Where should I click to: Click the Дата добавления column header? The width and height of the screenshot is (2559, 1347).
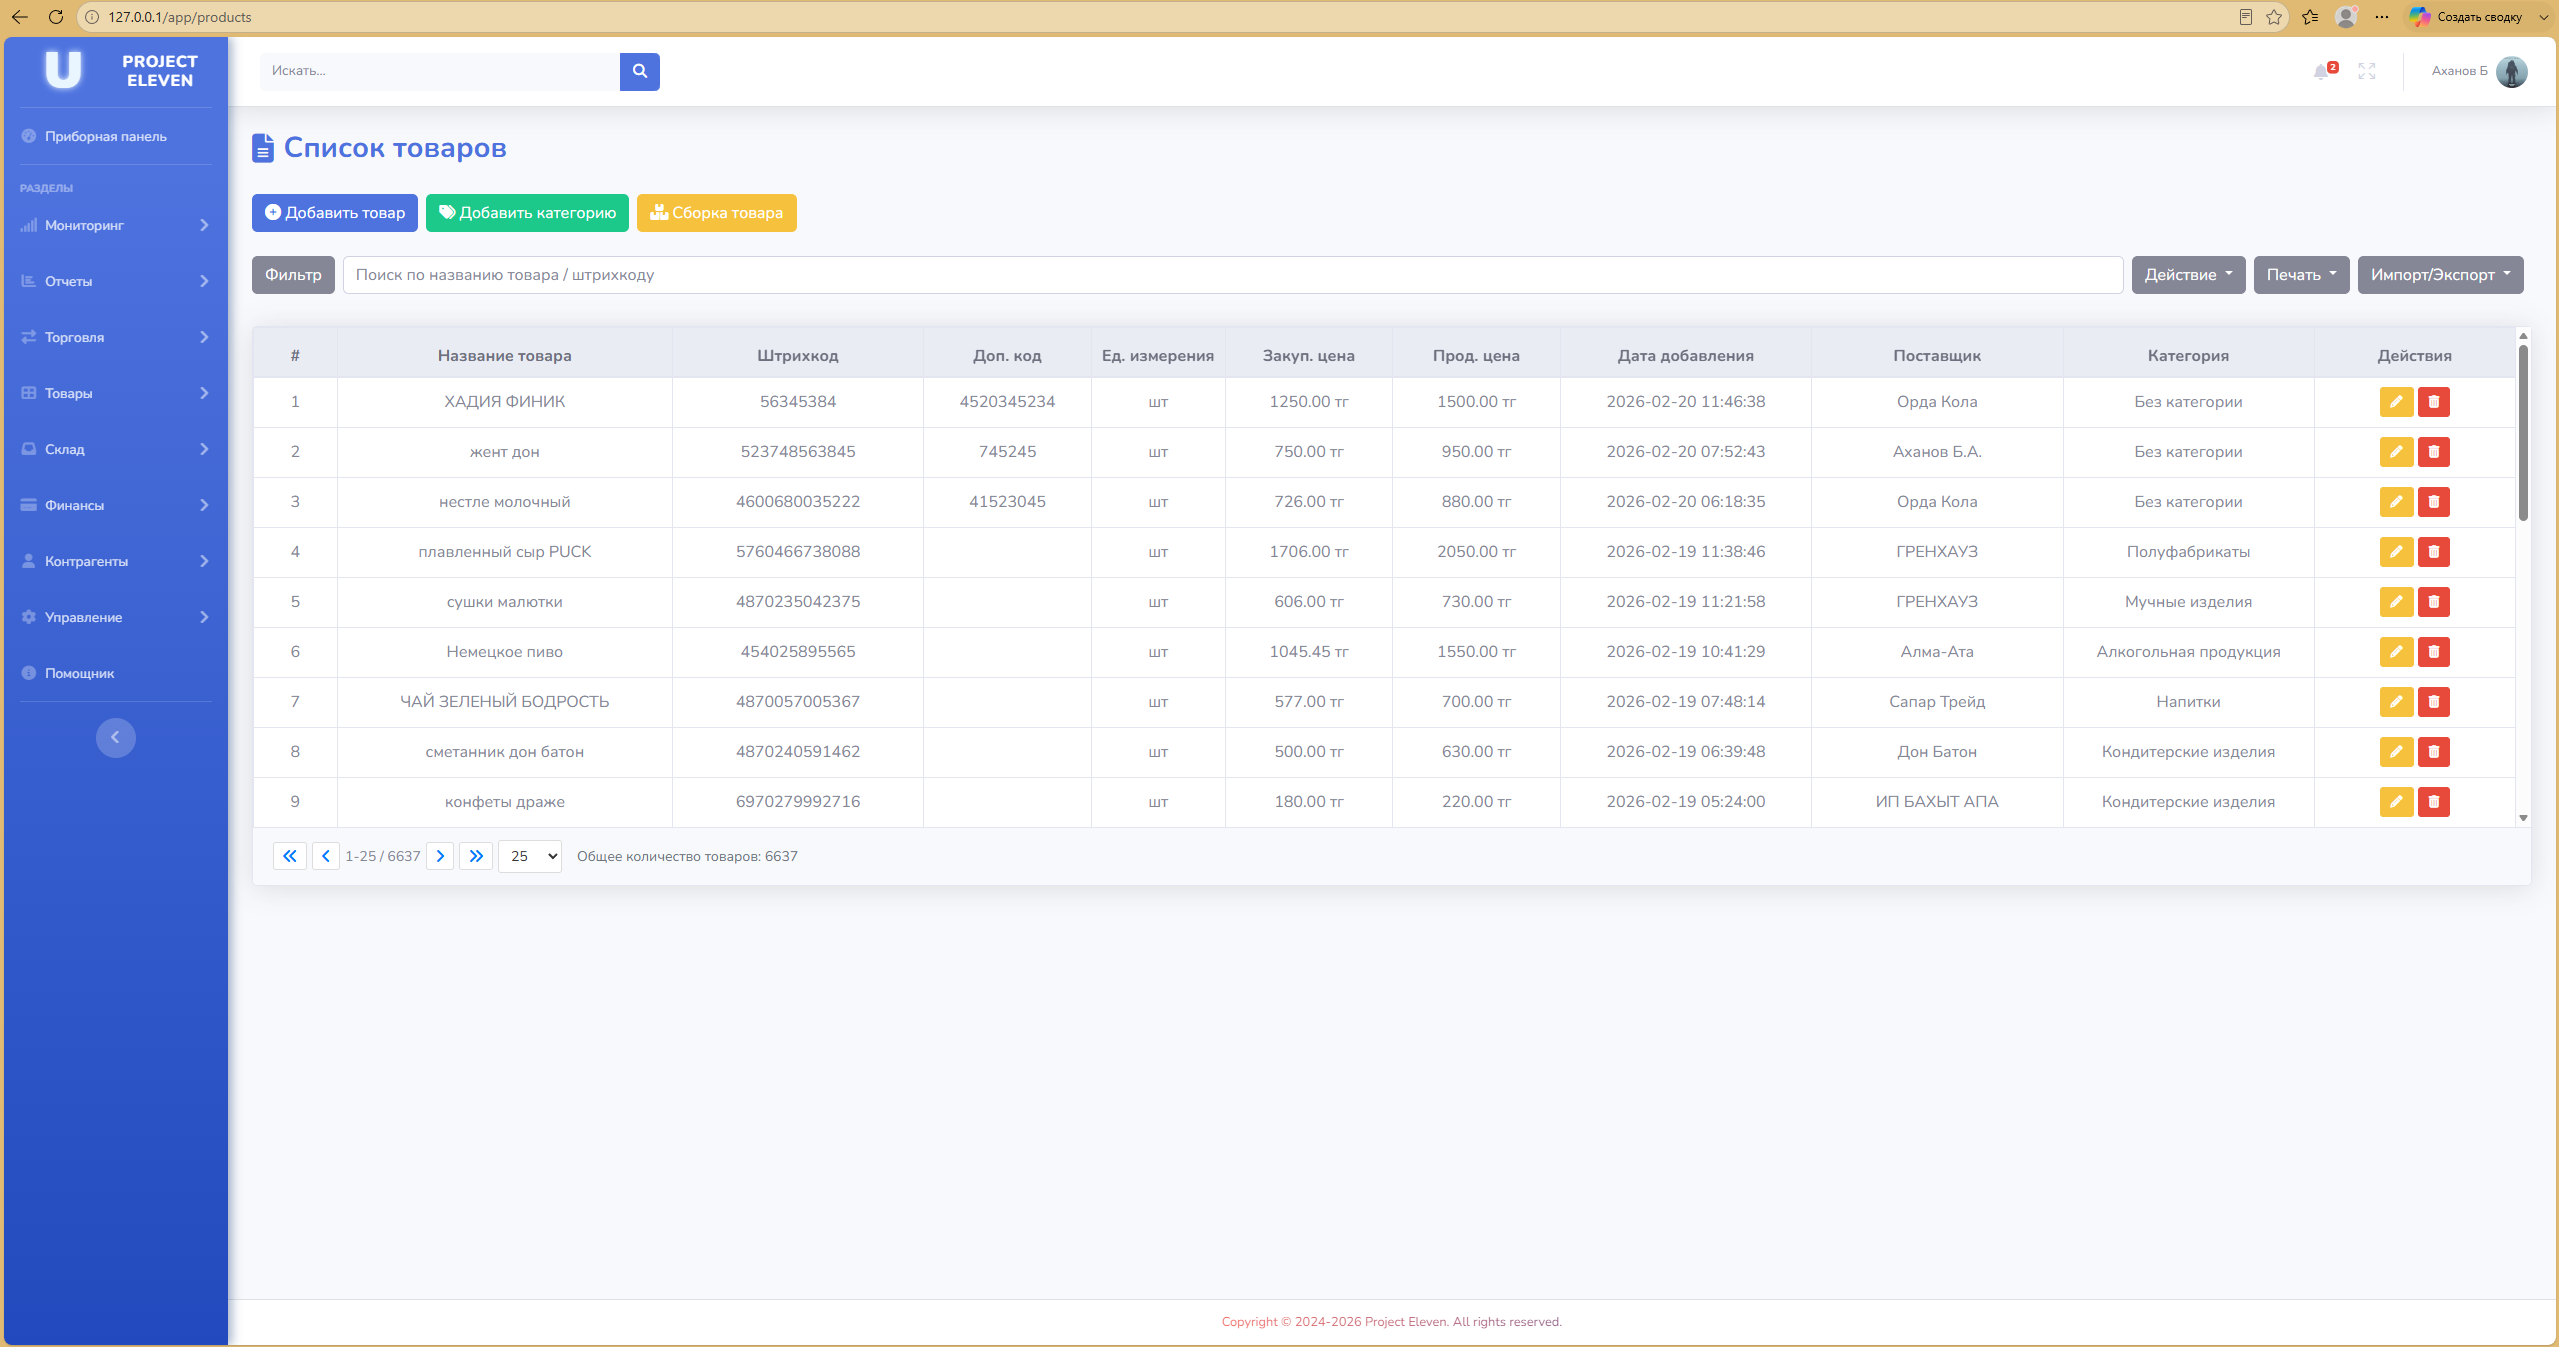pyautogui.click(x=1685, y=356)
